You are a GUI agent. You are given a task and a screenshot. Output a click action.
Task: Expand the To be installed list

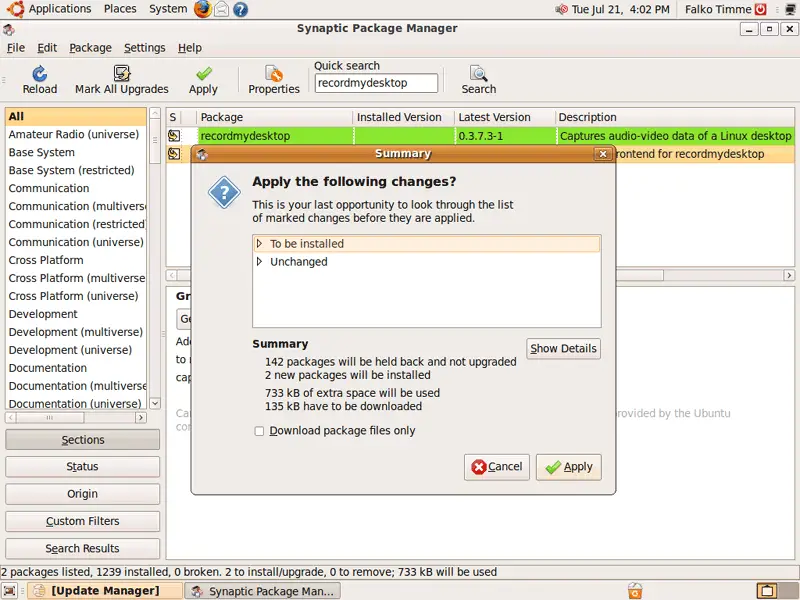pyautogui.click(x=259, y=244)
